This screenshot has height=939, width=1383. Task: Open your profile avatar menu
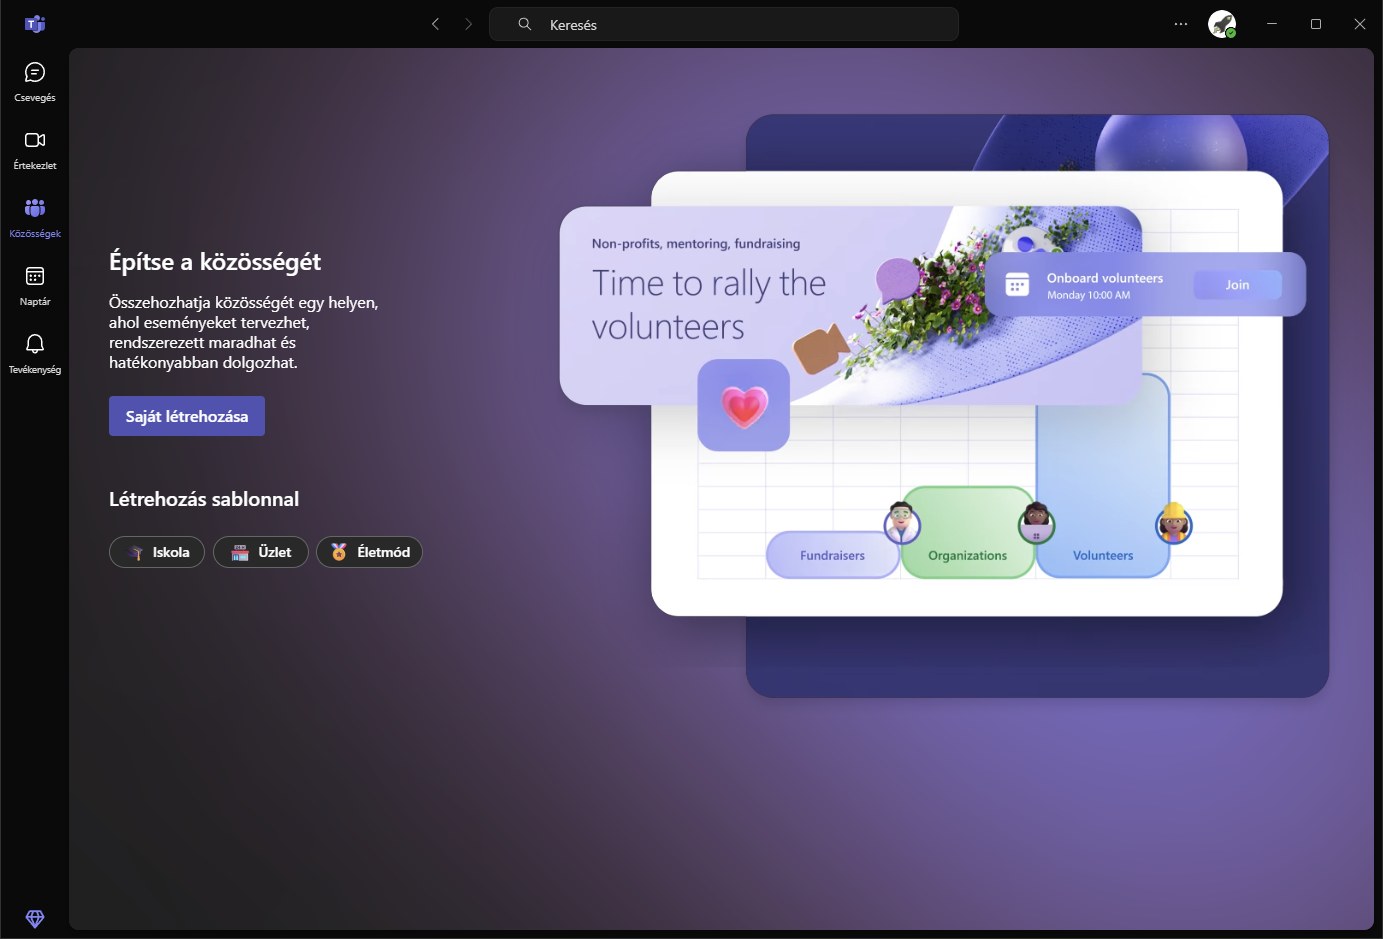(x=1221, y=24)
